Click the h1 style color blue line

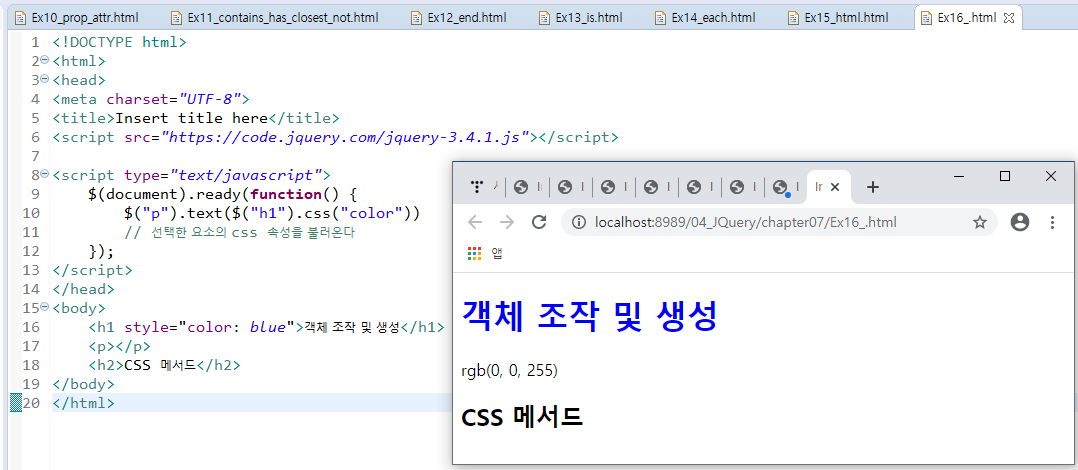(266, 327)
